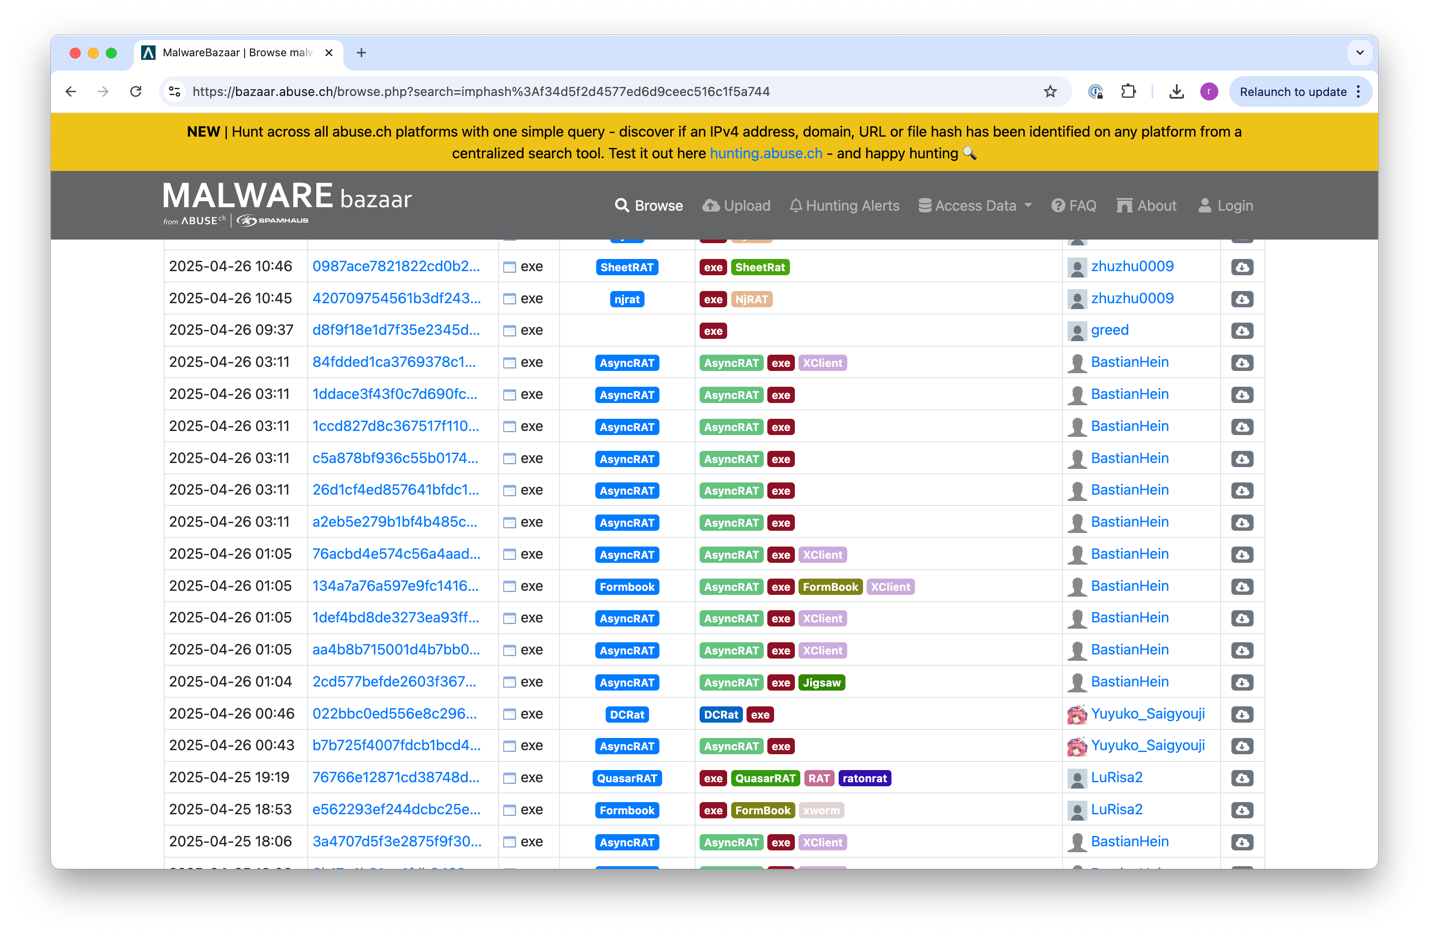Open the tab search chevron dropdown
The image size is (1429, 936).
(1359, 53)
